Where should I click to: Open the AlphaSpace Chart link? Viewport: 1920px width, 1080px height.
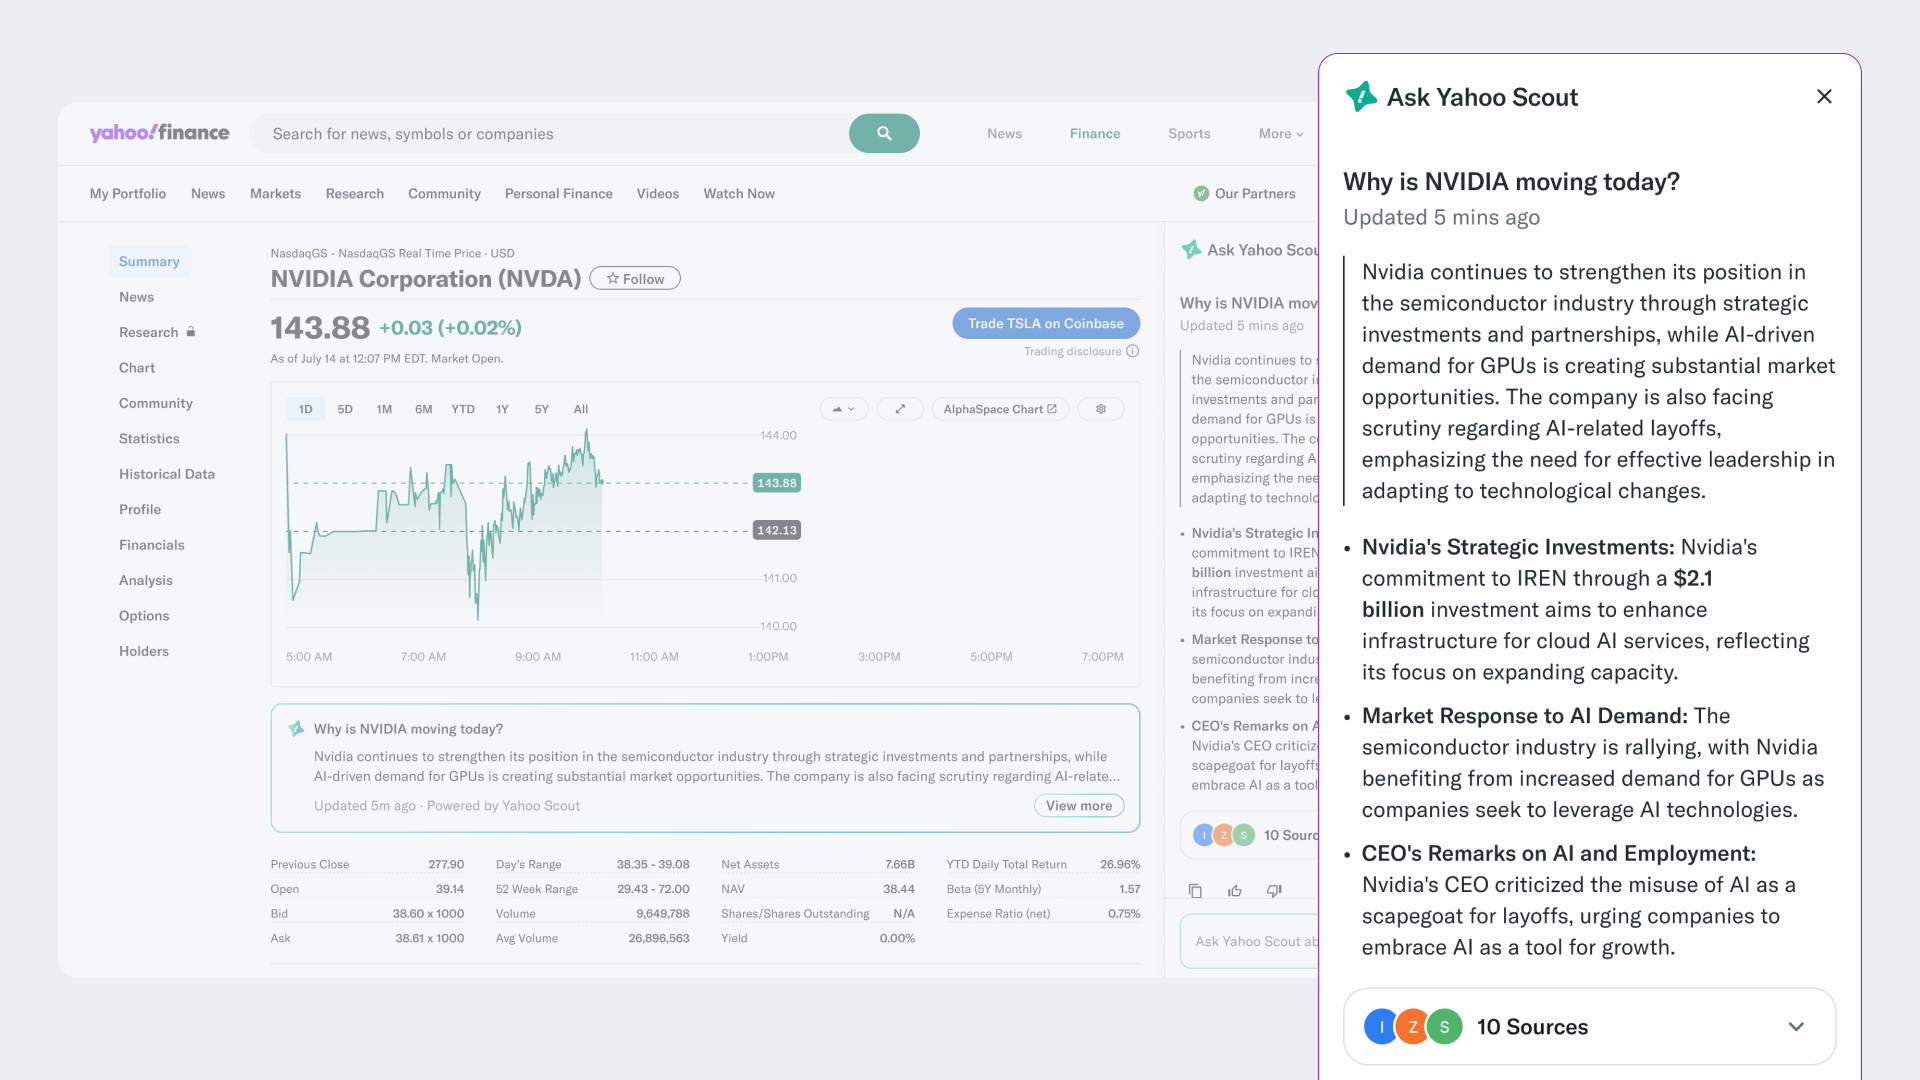[x=1000, y=409]
